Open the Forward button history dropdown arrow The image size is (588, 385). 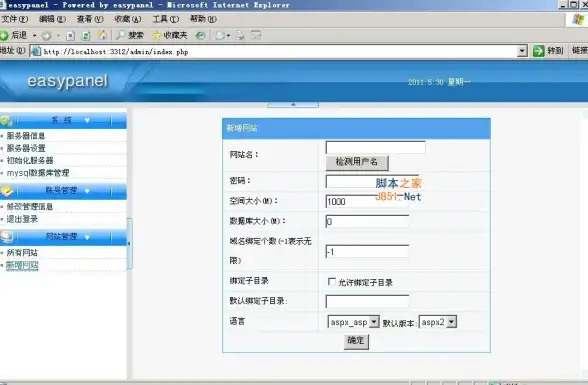click(x=58, y=36)
